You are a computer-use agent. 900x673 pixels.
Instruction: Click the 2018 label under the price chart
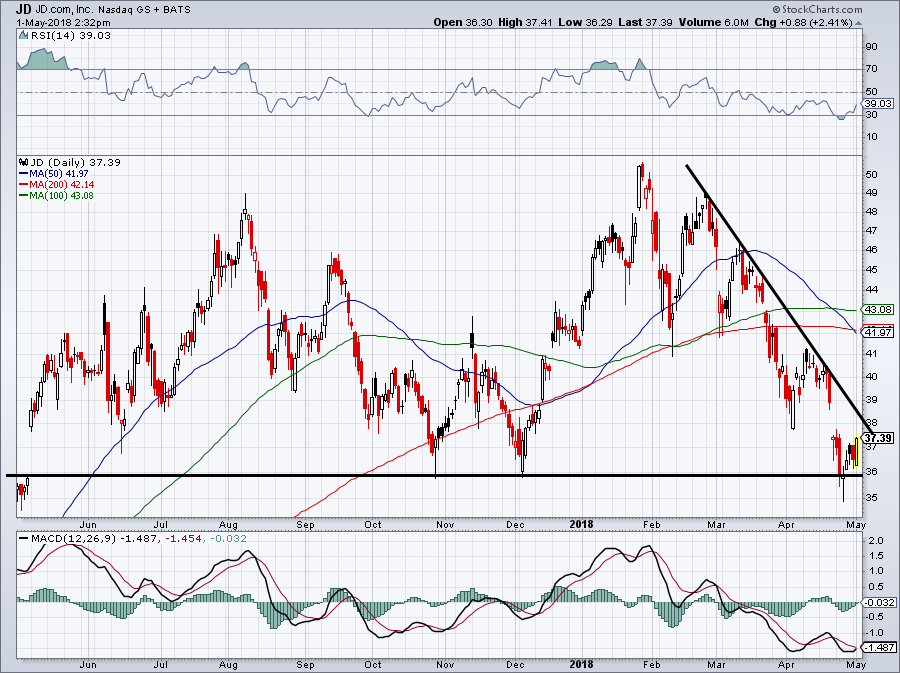click(x=581, y=524)
